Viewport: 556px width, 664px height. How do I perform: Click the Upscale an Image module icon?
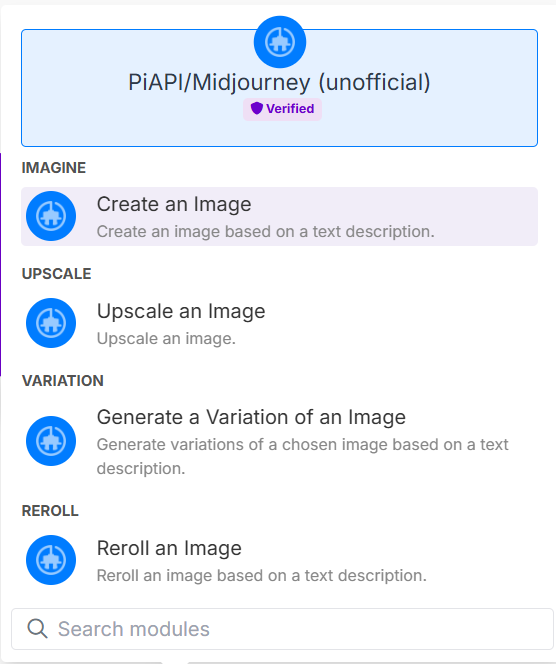tap(51, 323)
